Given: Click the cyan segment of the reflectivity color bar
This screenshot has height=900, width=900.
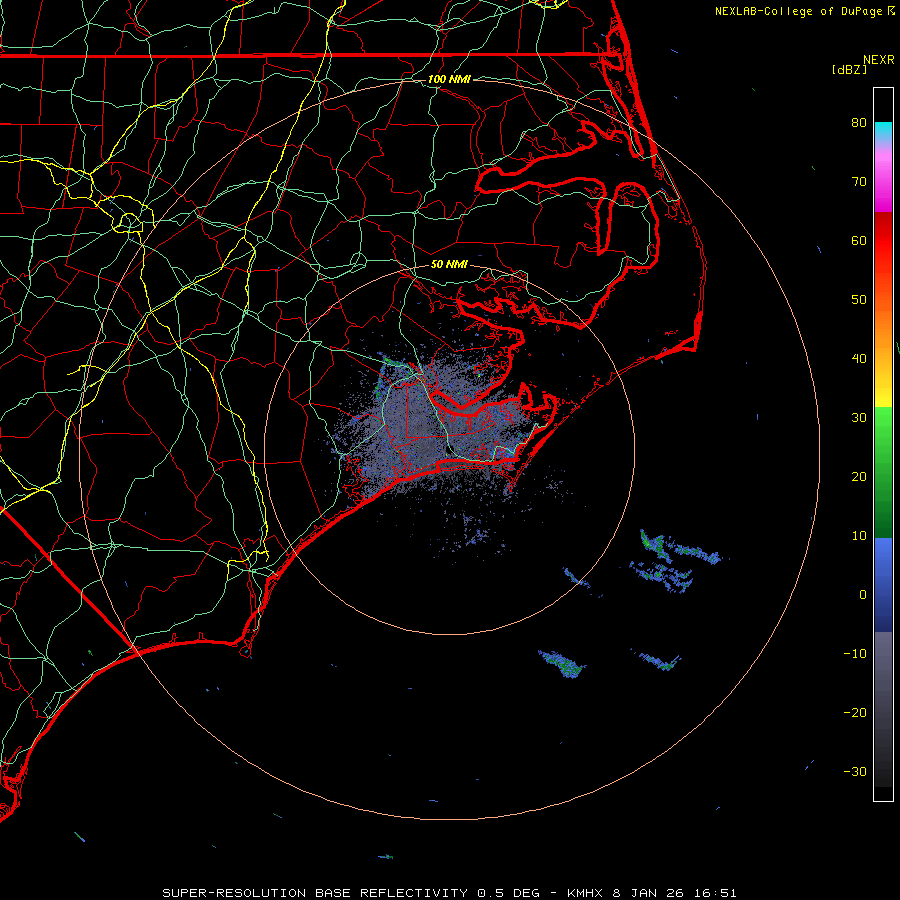Looking at the screenshot, I should (x=883, y=131).
